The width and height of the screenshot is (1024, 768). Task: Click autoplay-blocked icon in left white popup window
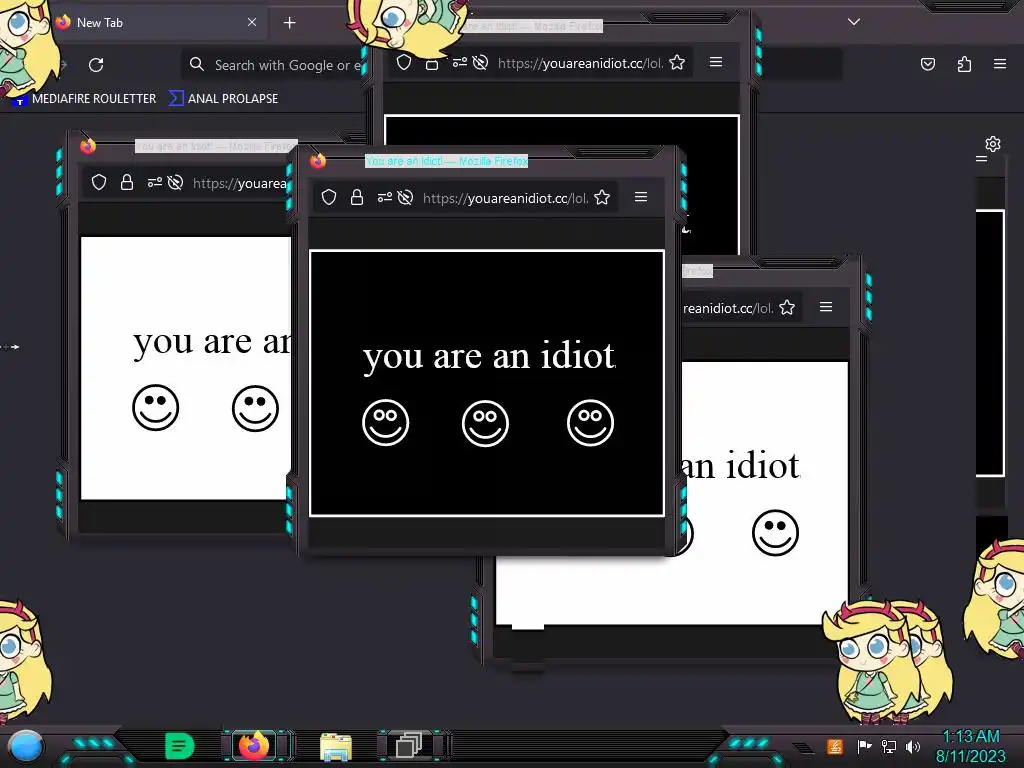point(175,182)
